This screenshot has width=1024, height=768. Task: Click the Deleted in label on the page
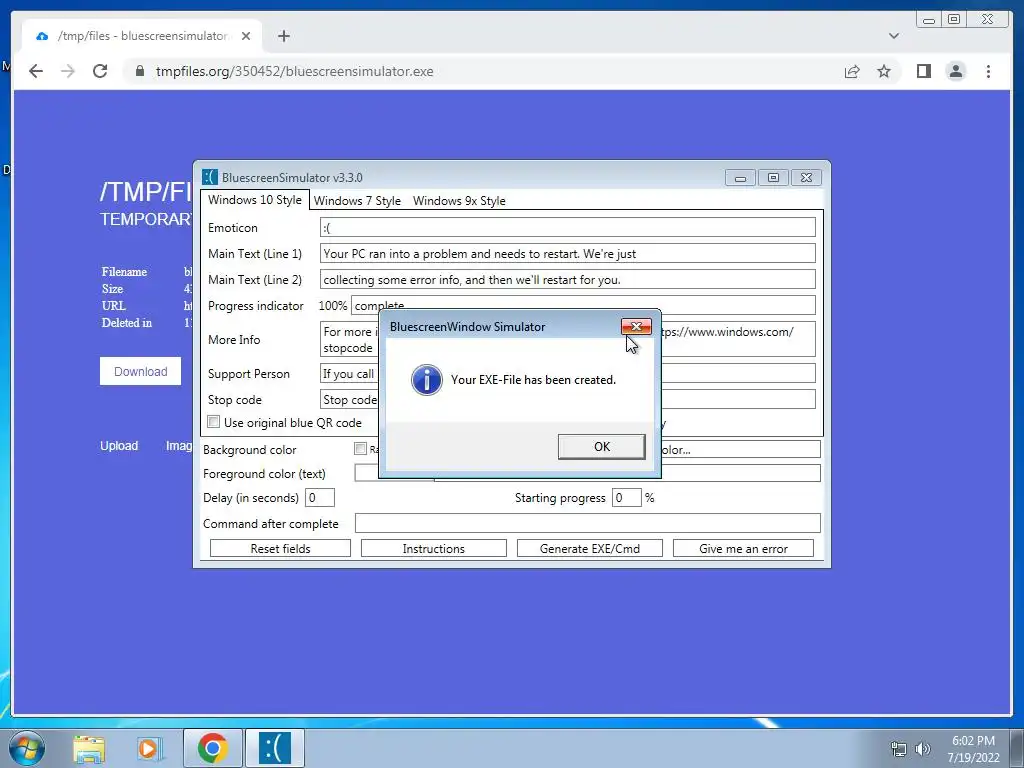pyautogui.click(x=127, y=323)
